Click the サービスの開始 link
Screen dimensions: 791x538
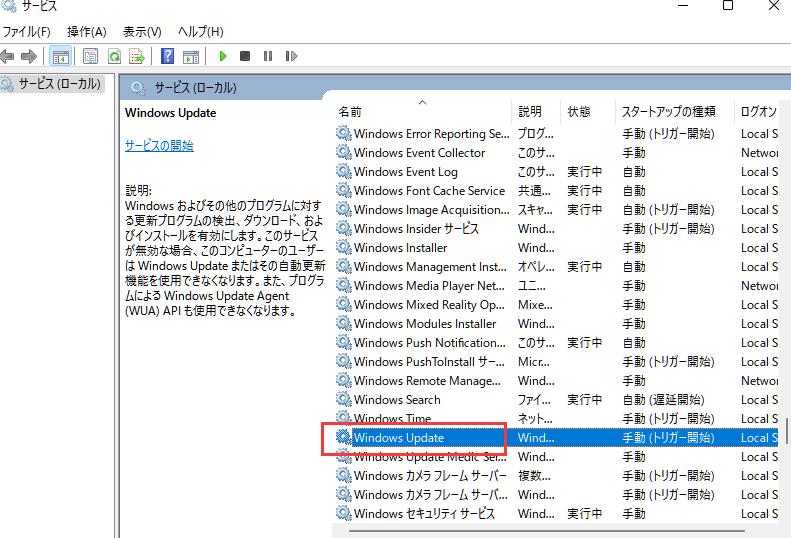click(159, 146)
